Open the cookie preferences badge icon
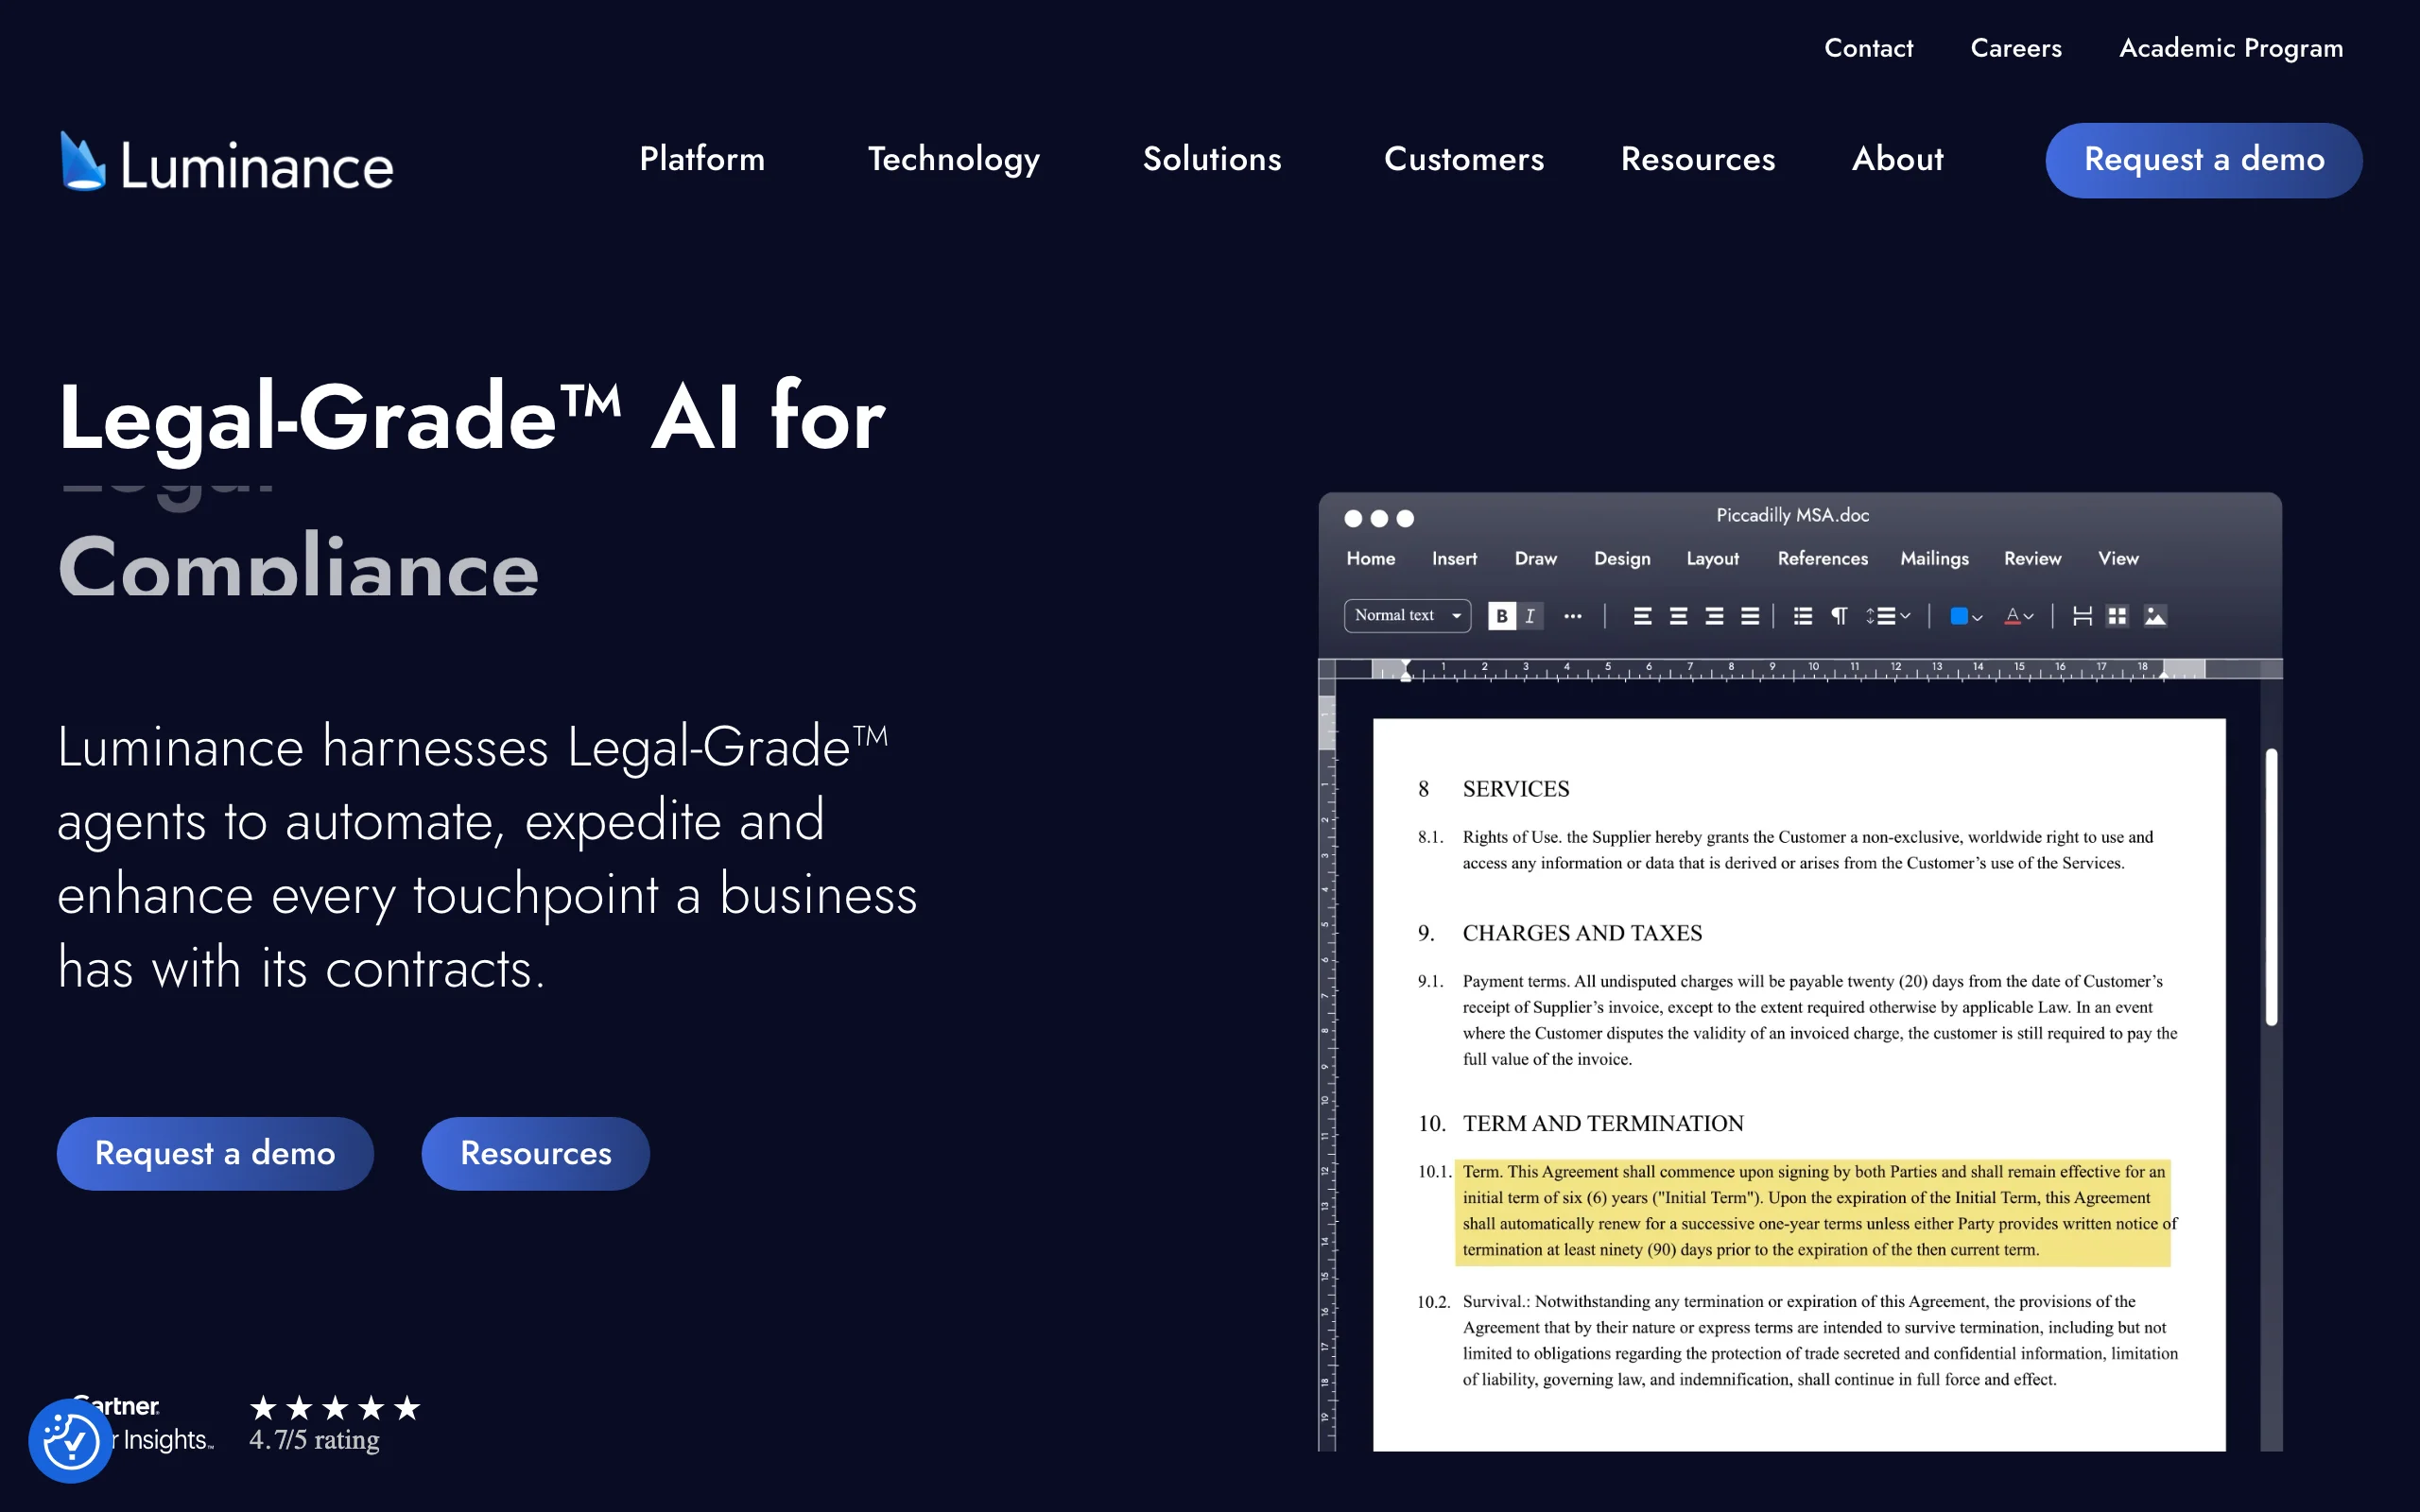 (x=71, y=1440)
